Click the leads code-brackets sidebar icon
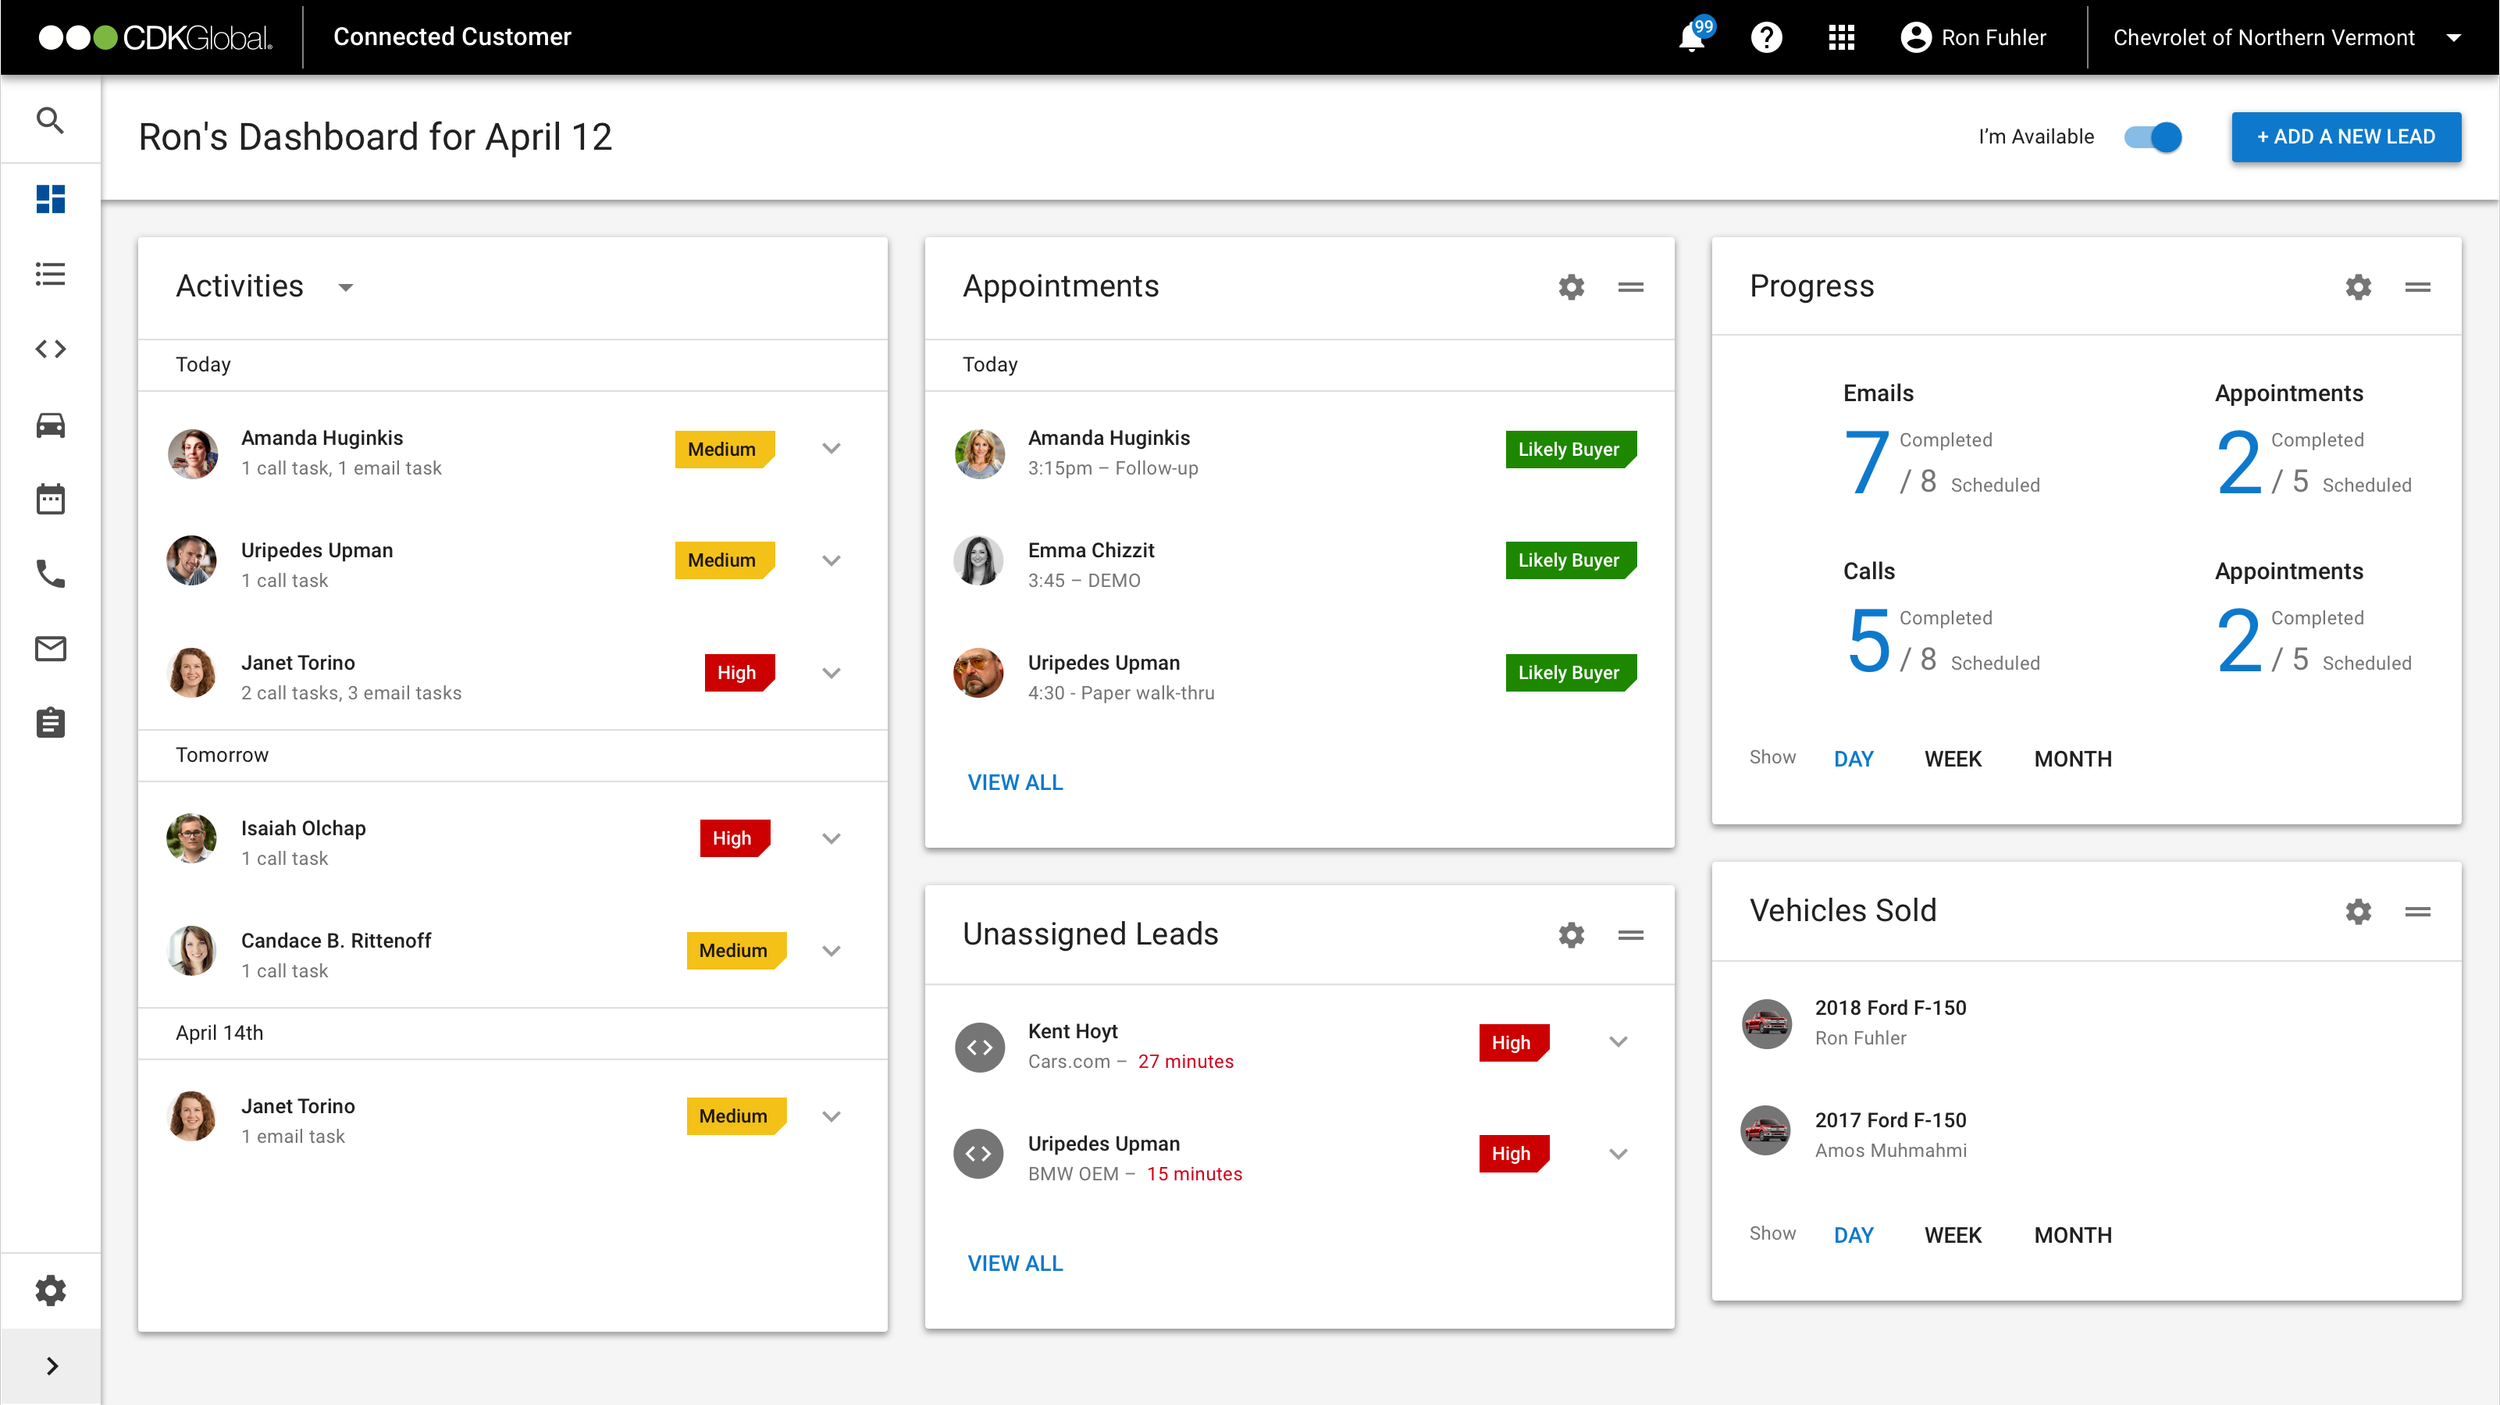2500x1405 pixels. tap(50, 349)
